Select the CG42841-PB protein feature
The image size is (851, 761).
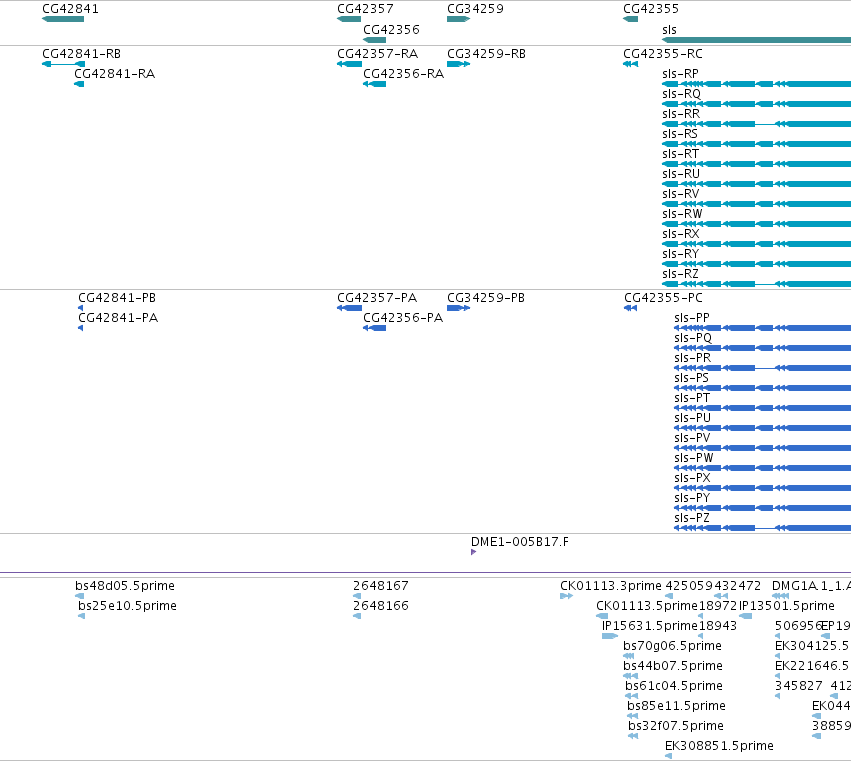click(x=81, y=308)
